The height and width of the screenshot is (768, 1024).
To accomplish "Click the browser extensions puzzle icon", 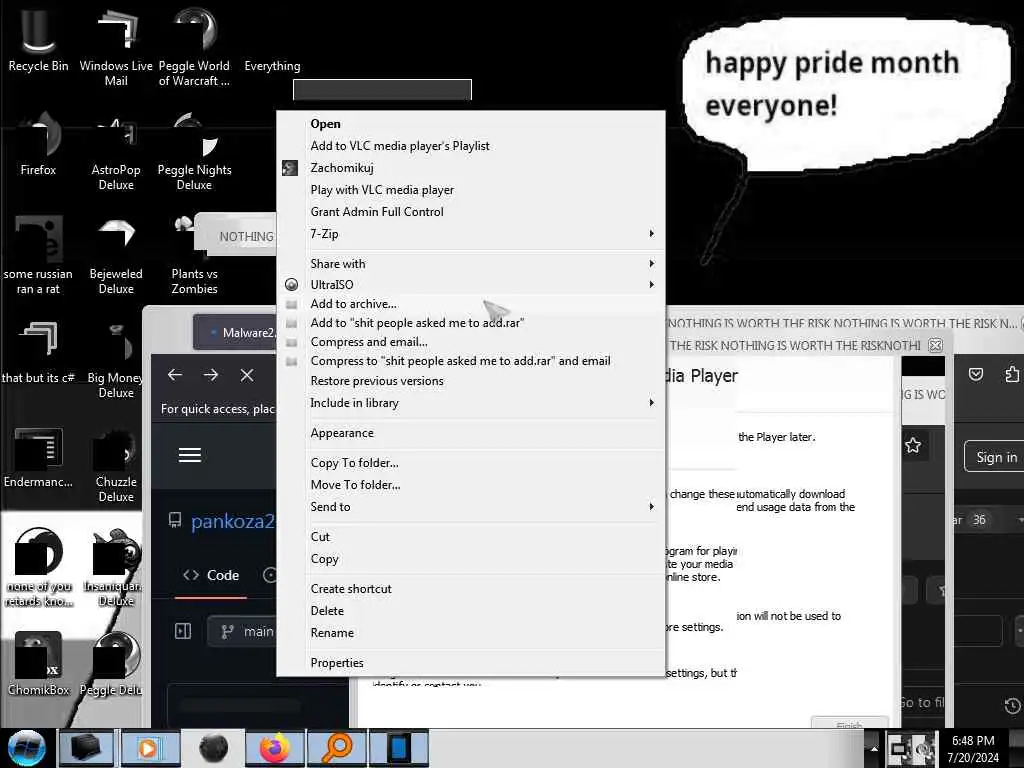I will click(1012, 374).
